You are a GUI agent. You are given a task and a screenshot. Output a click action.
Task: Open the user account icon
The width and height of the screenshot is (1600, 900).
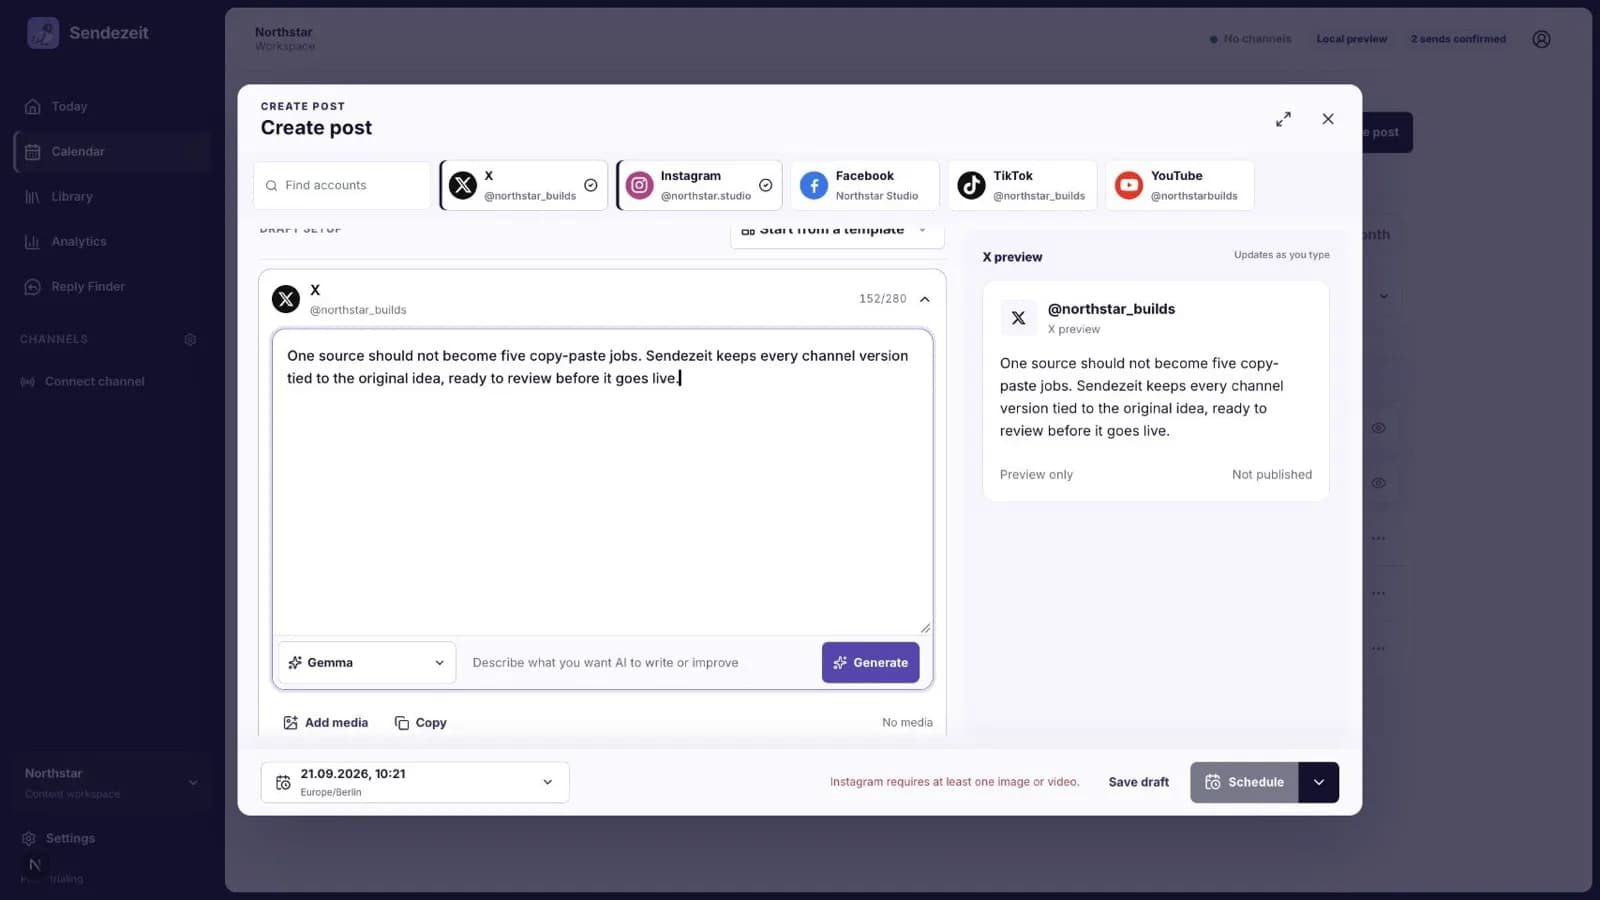click(1541, 39)
